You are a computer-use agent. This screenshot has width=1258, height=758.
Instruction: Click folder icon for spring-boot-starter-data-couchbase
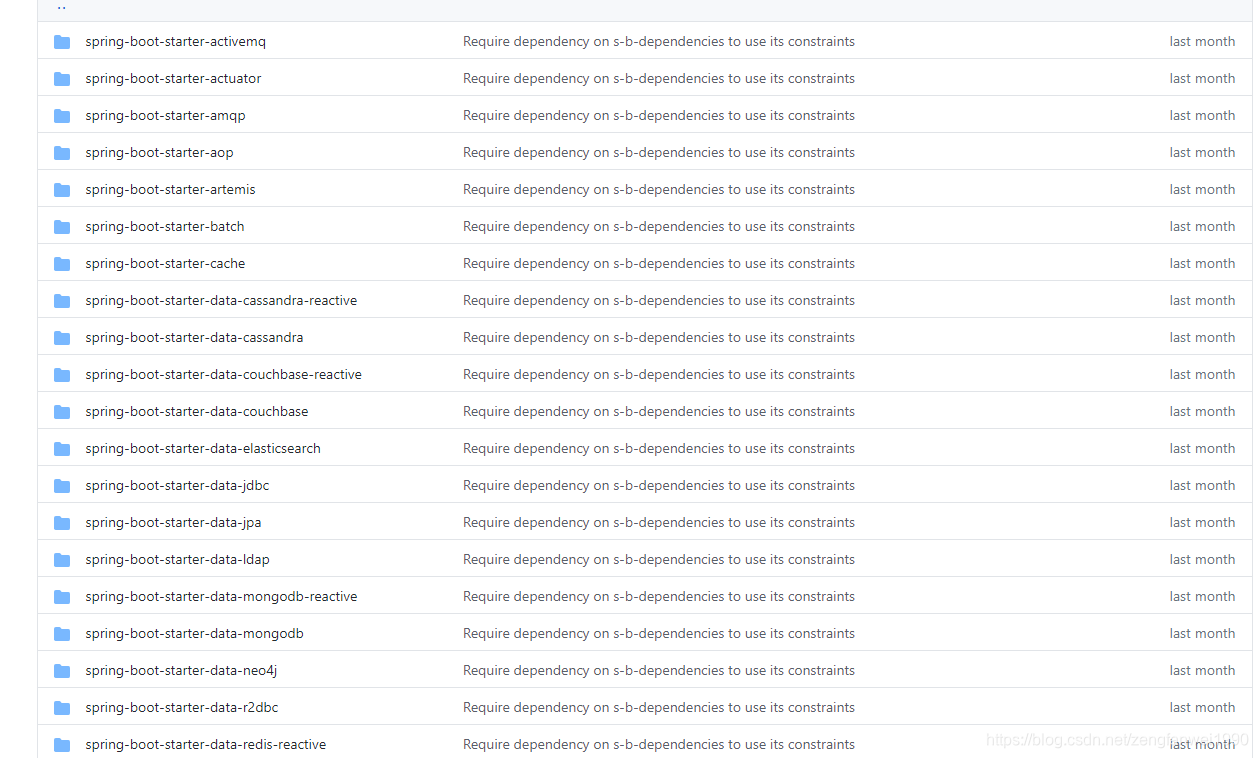tap(62, 412)
